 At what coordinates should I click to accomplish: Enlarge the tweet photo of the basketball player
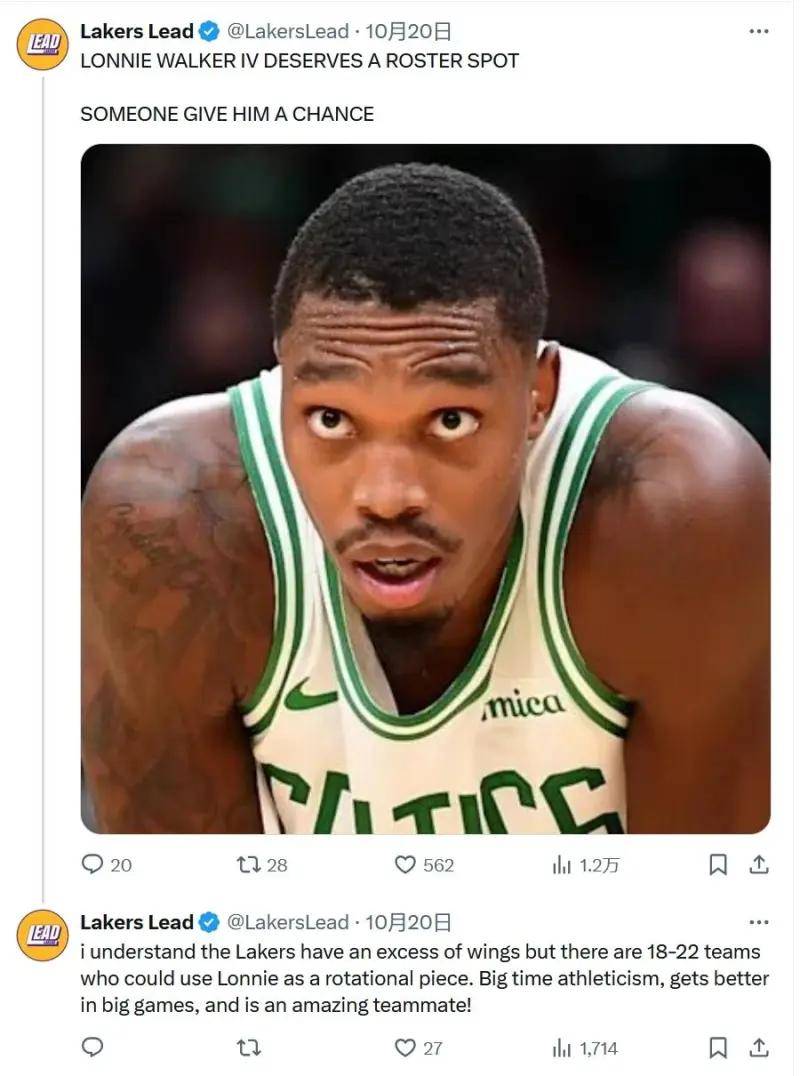point(425,489)
